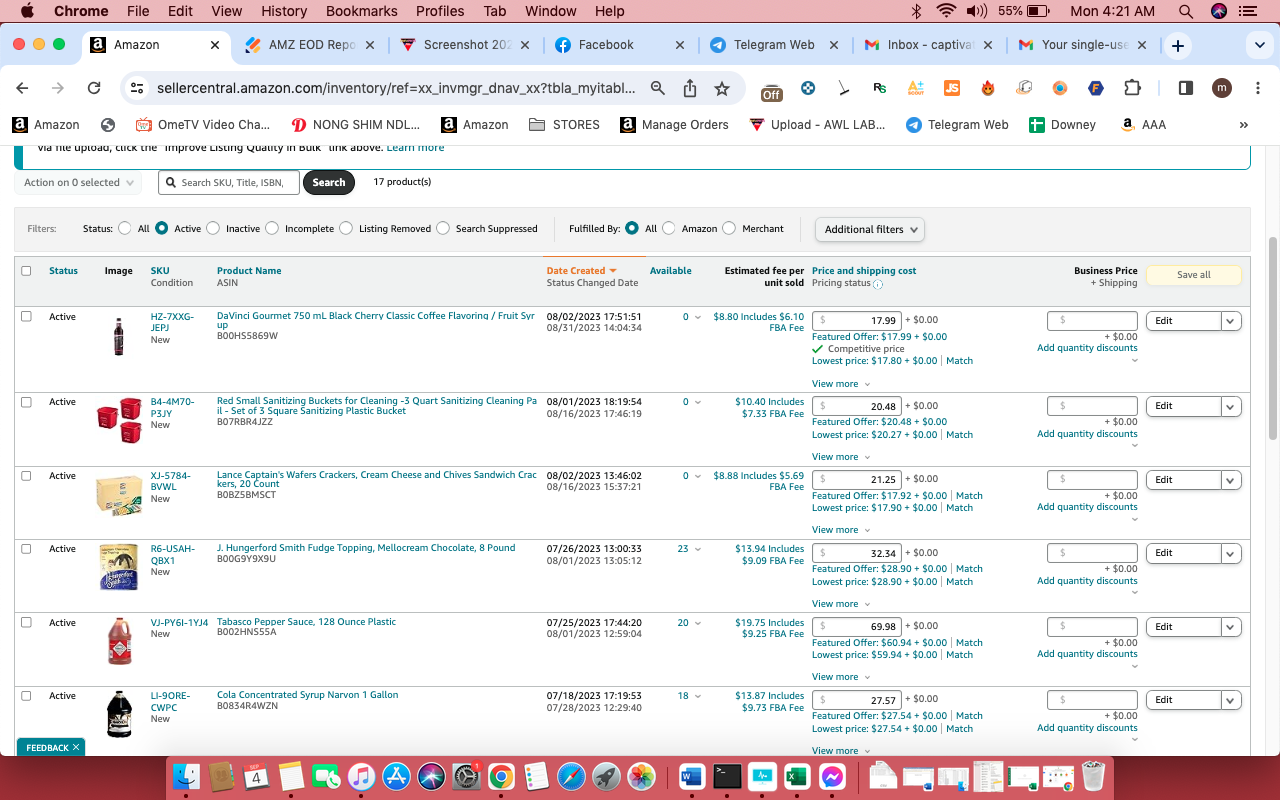Open the Profiles menu in menu bar
This screenshot has height=800, width=1280.
point(440,11)
